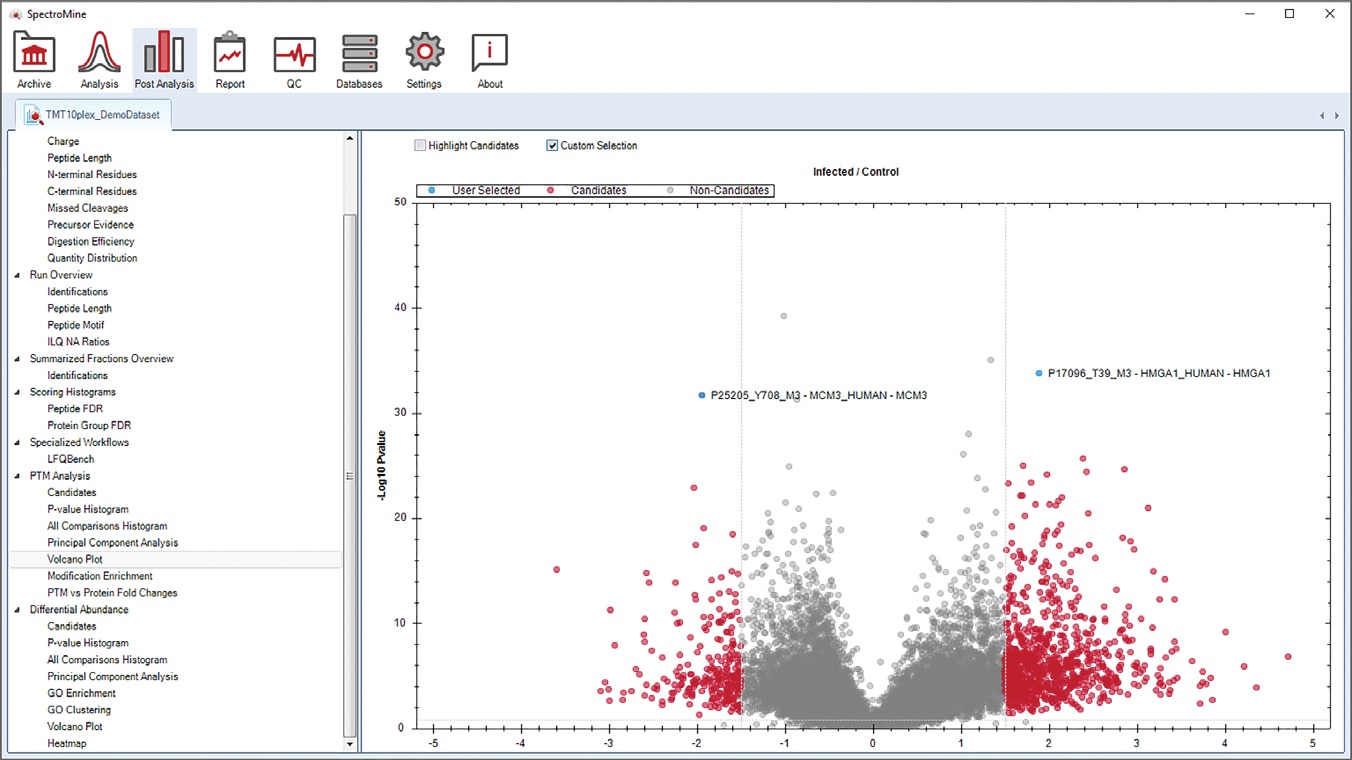Open Heatmap item
1352x760 pixels.
coord(67,744)
